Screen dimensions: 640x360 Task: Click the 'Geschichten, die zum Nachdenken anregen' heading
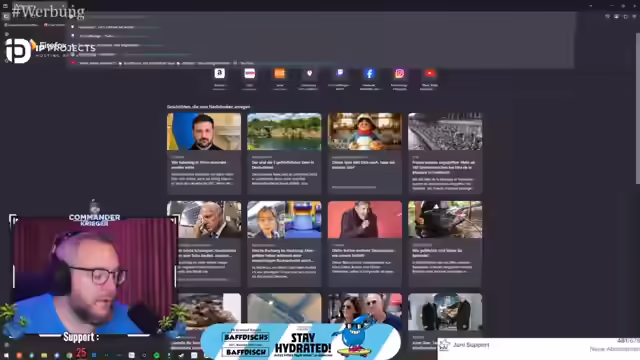(209, 107)
